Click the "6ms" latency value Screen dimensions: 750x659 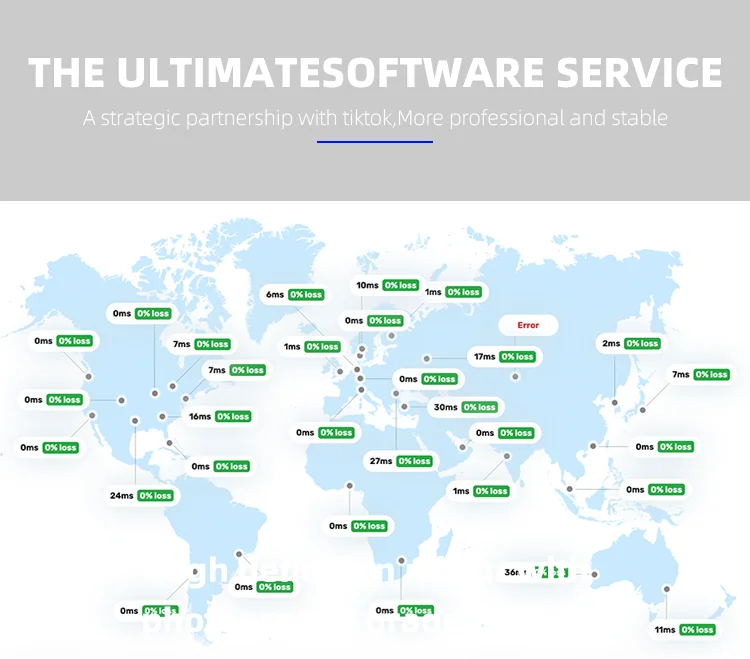[x=275, y=295]
